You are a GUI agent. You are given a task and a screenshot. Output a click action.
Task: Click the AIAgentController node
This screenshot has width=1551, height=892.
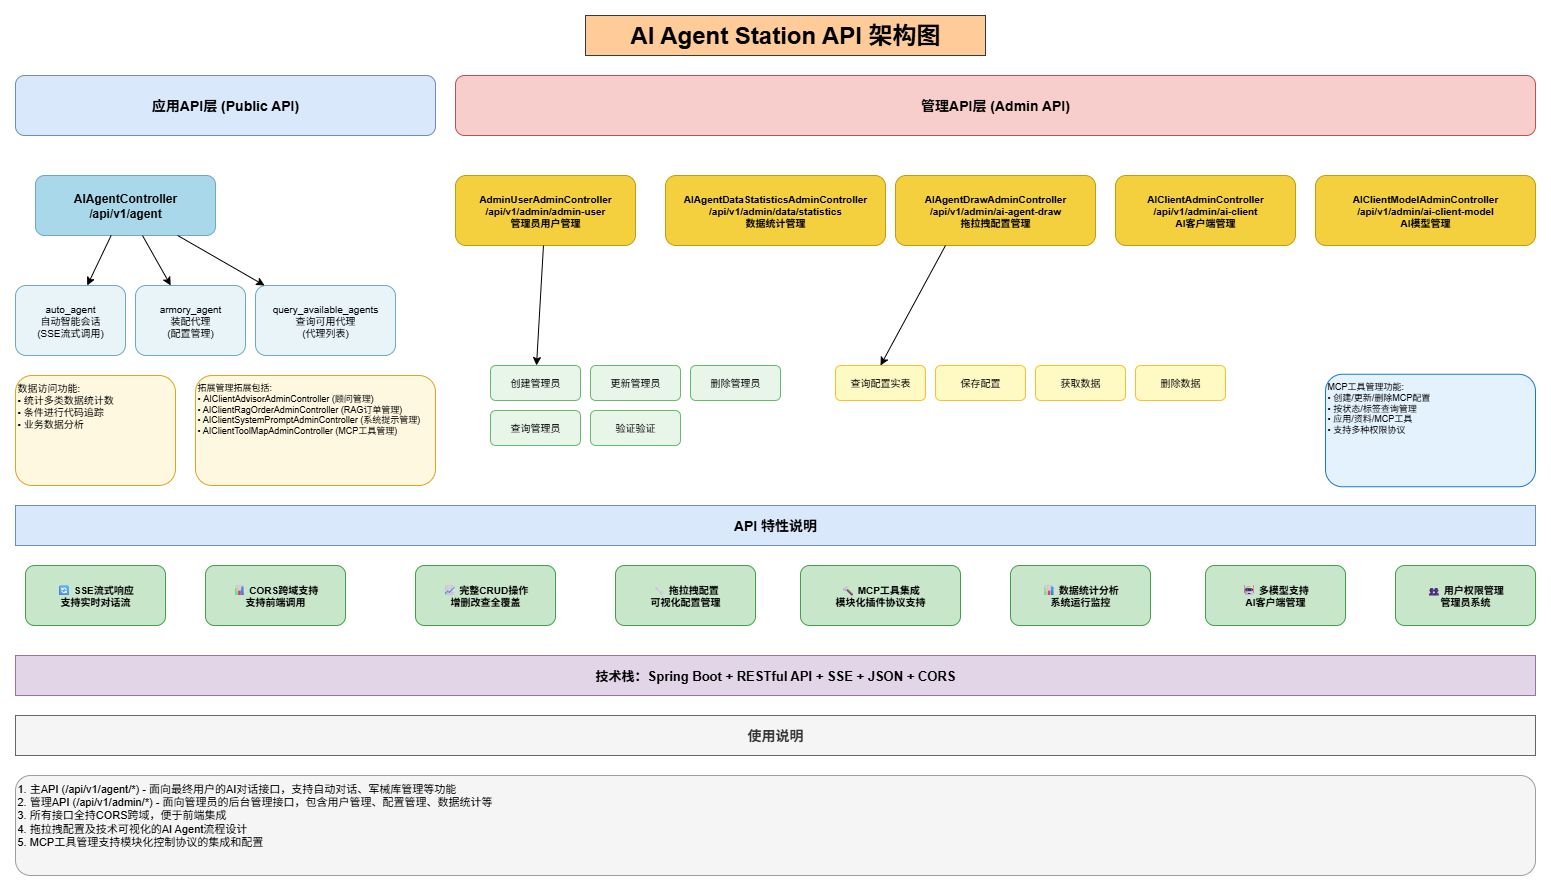[125, 205]
